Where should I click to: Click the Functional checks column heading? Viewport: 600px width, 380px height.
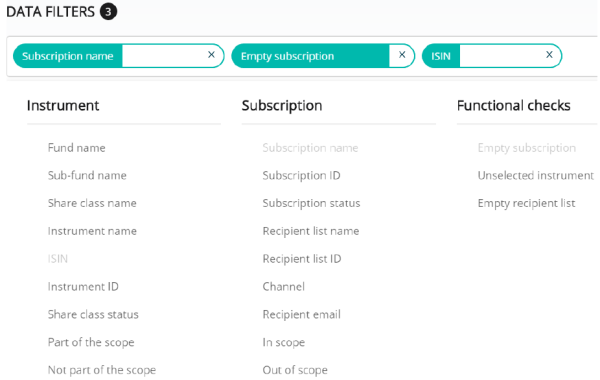(x=514, y=105)
